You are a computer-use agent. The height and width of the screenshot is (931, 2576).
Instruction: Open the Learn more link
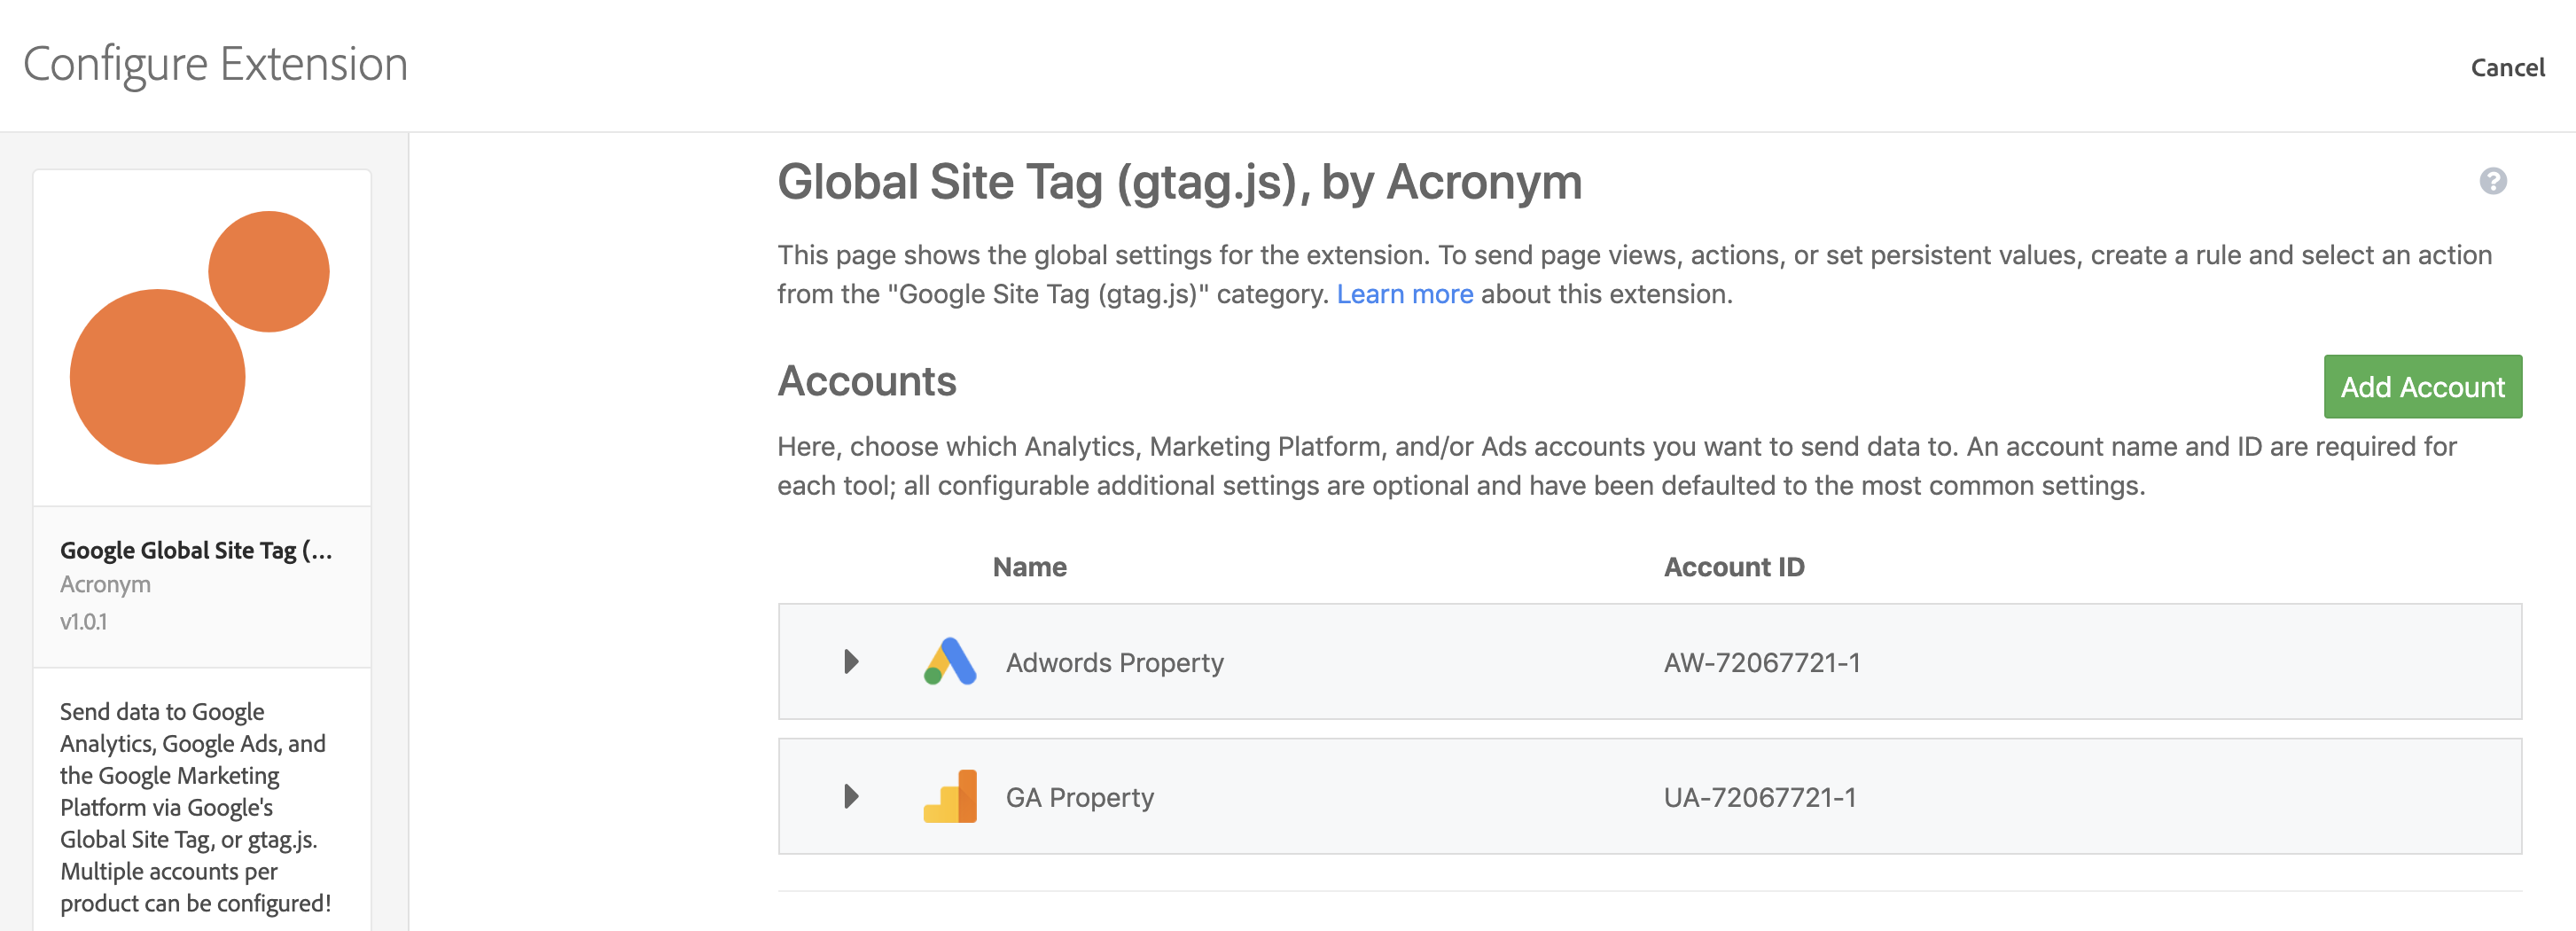[1404, 294]
